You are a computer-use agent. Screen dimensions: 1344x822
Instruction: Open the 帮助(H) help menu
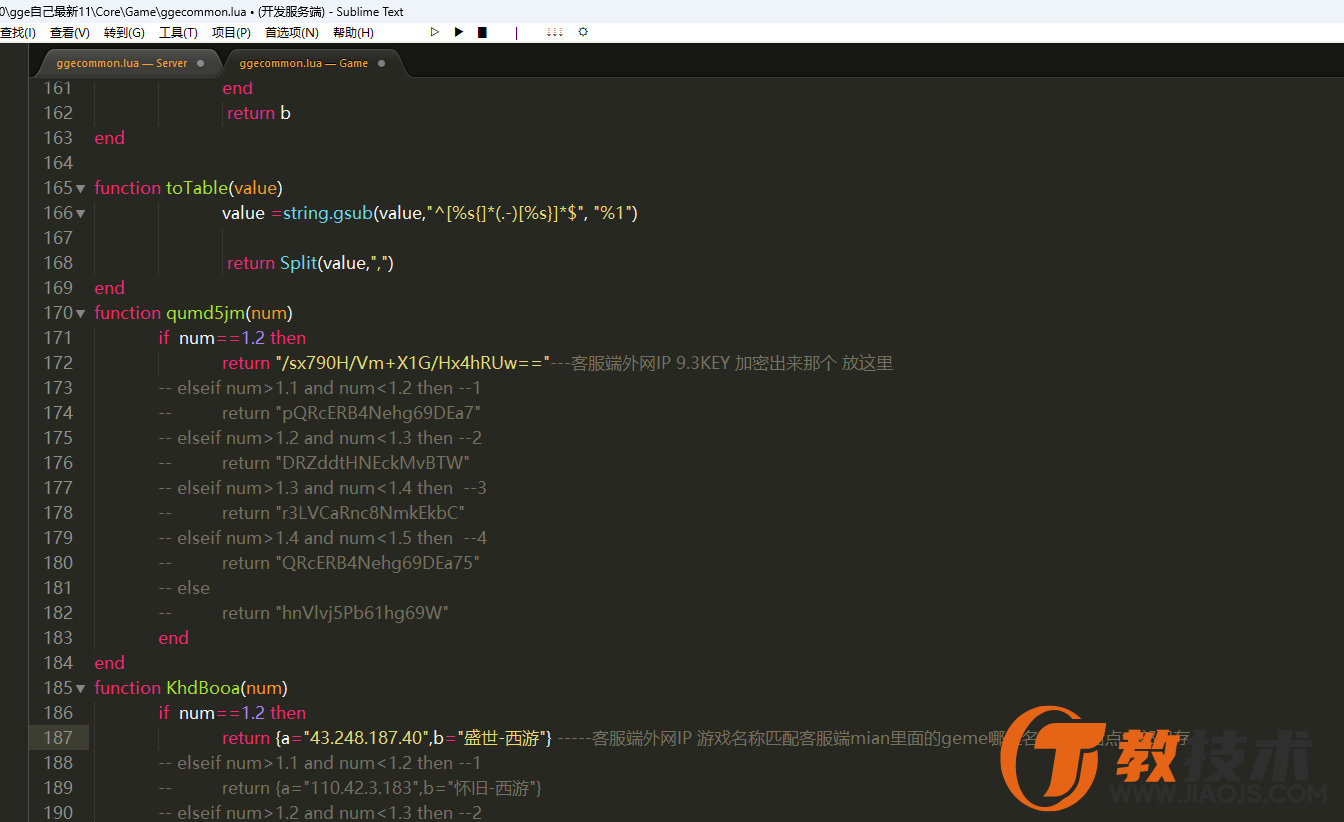click(353, 32)
